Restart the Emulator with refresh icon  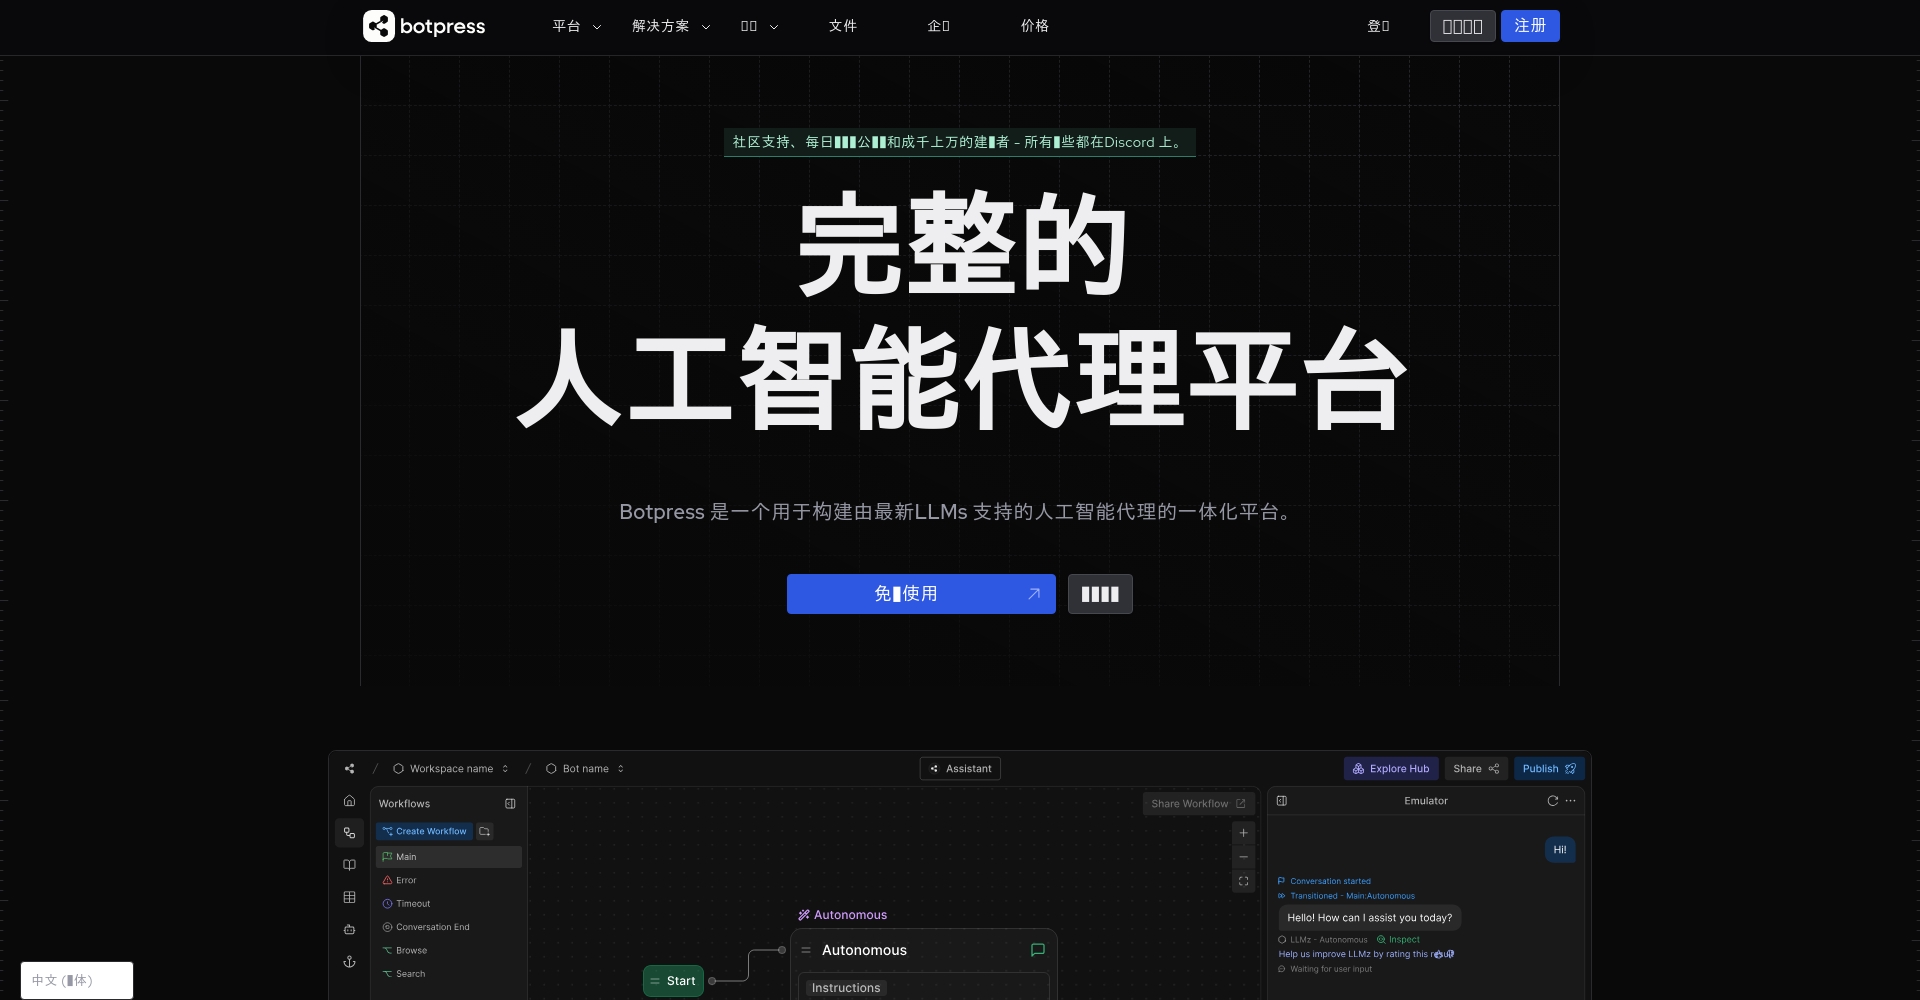tap(1552, 801)
